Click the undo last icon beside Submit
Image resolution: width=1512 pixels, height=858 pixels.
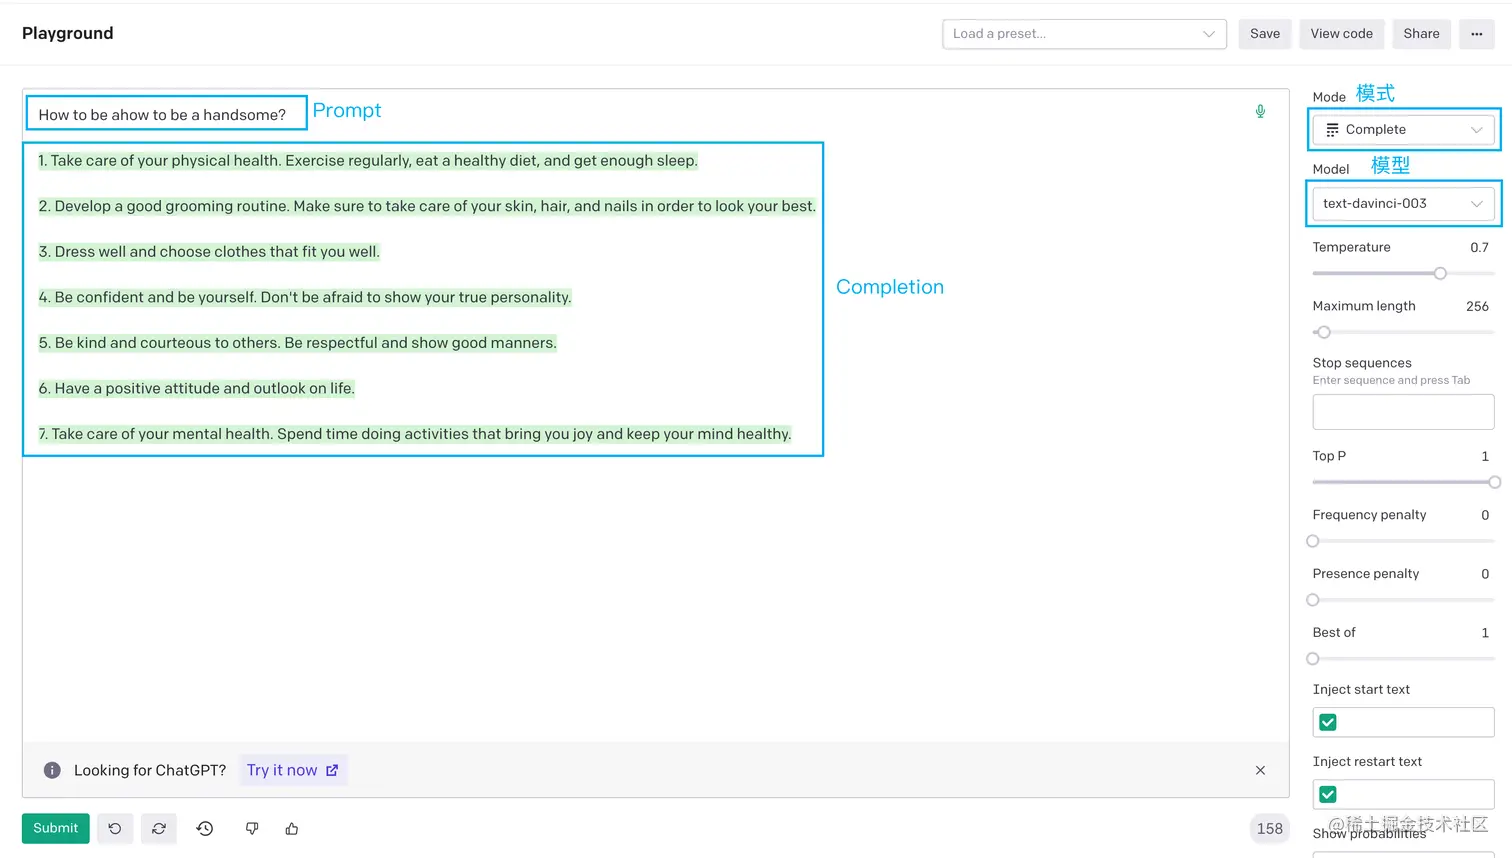(x=115, y=828)
